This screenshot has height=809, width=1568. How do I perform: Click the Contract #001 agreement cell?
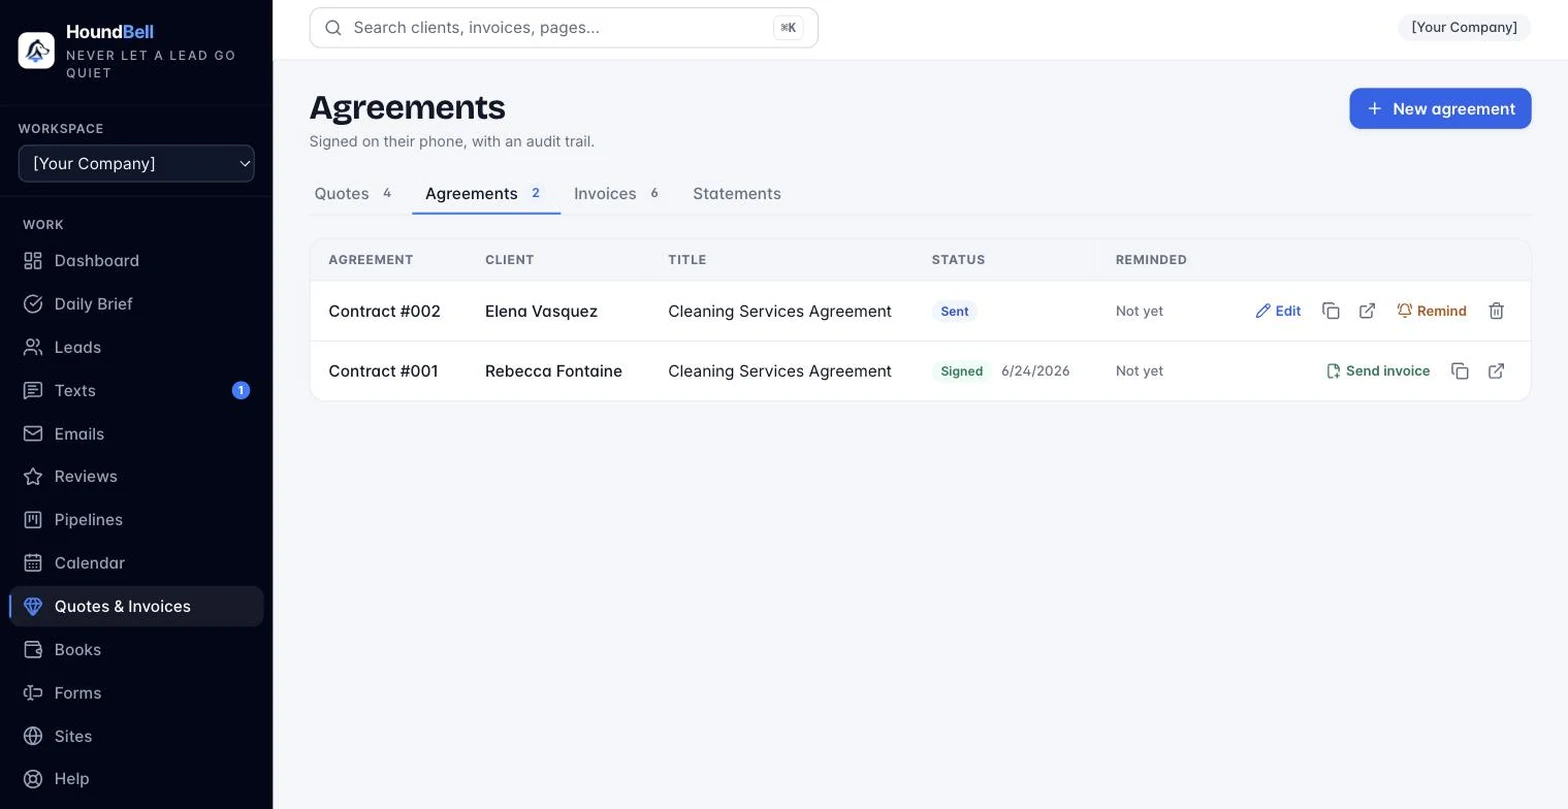(x=384, y=371)
